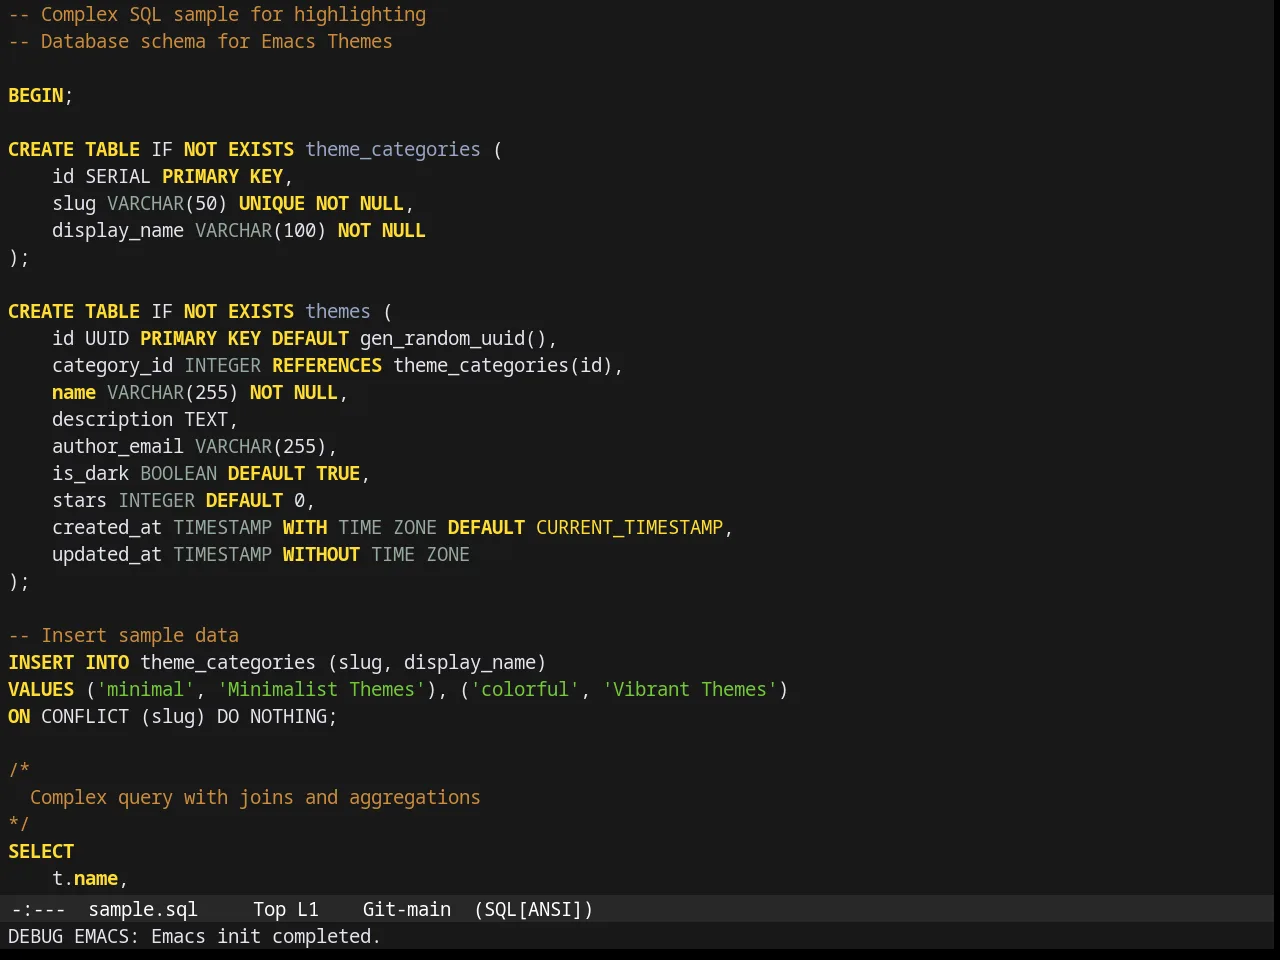1280x960 pixels.
Task: Click stars column name
Action: tap(80, 500)
